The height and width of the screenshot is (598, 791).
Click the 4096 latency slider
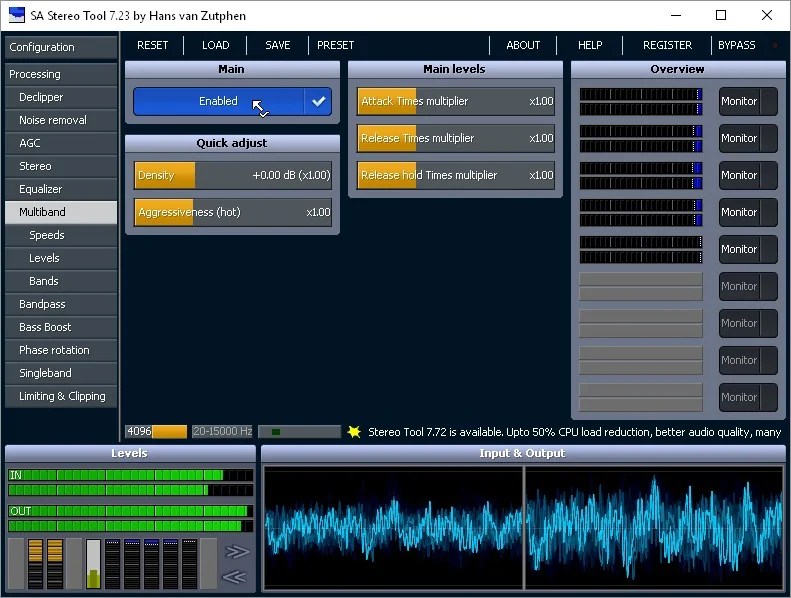click(x=156, y=431)
